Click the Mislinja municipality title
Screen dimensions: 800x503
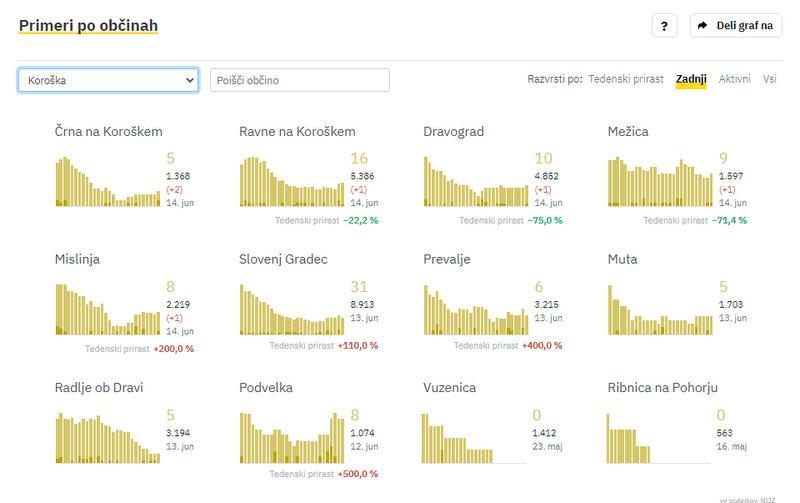77,260
